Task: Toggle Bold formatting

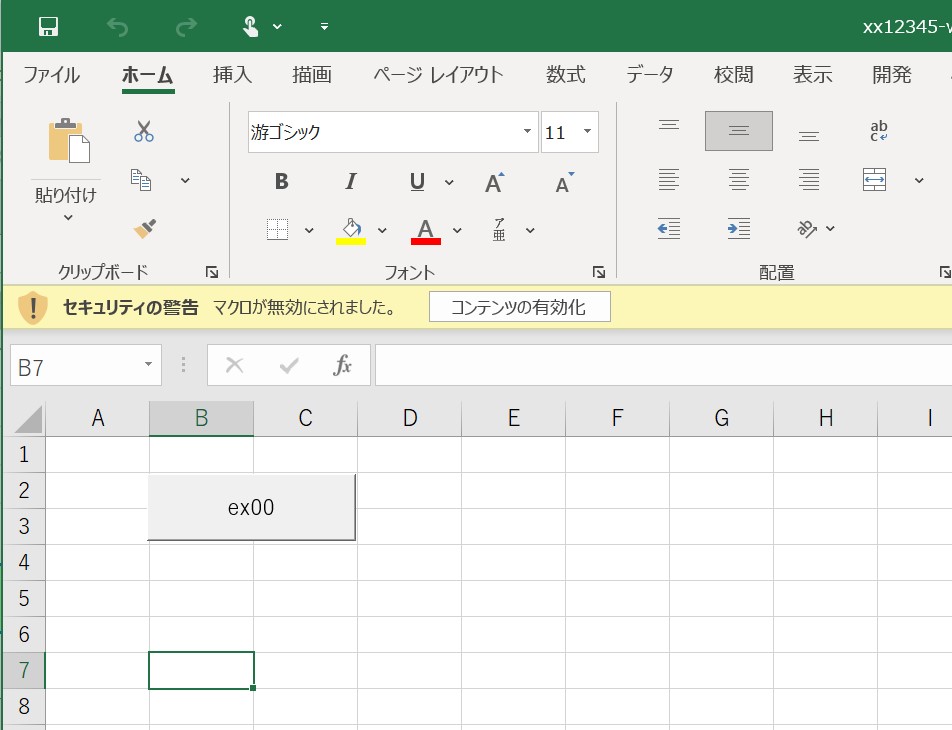Action: (x=282, y=182)
